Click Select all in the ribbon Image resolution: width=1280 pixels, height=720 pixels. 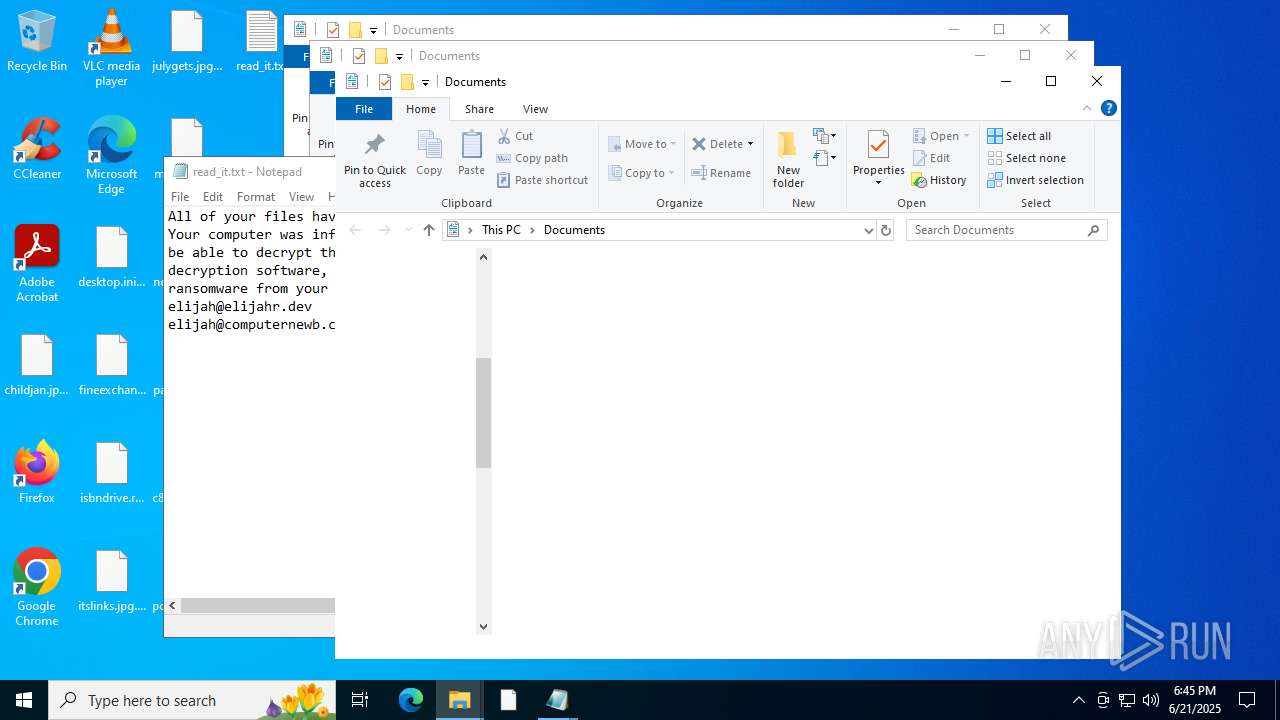click(x=1019, y=136)
